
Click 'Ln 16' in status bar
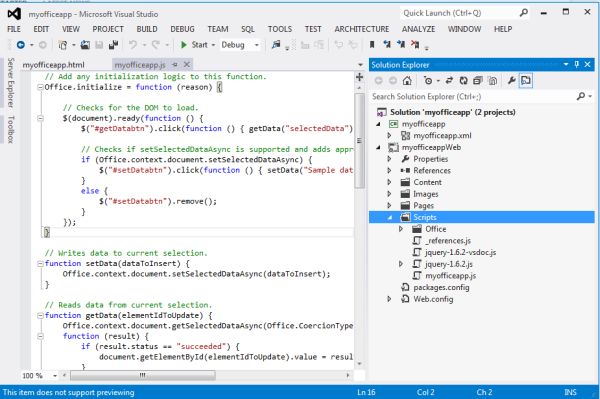(366, 392)
